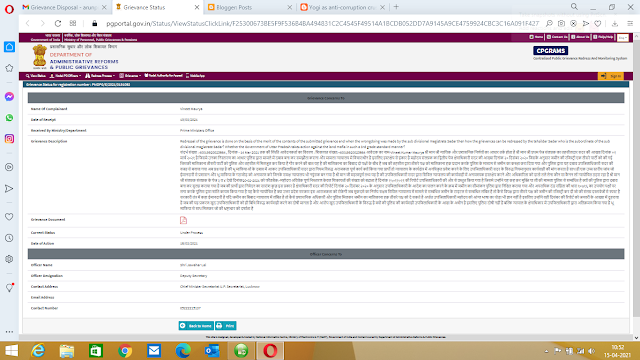640x360 pixels.
Task: Open Instagram in Opera sidebar
Action: click(9, 139)
